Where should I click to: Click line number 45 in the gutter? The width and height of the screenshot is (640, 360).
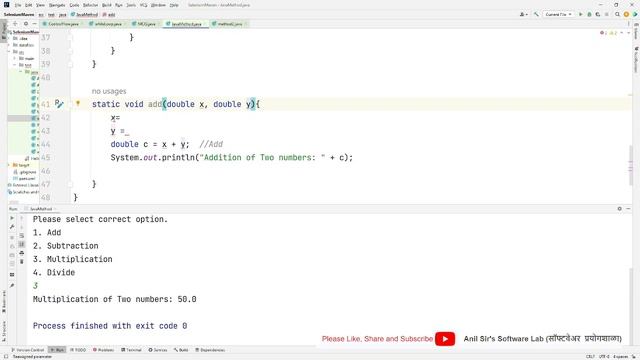point(45,158)
